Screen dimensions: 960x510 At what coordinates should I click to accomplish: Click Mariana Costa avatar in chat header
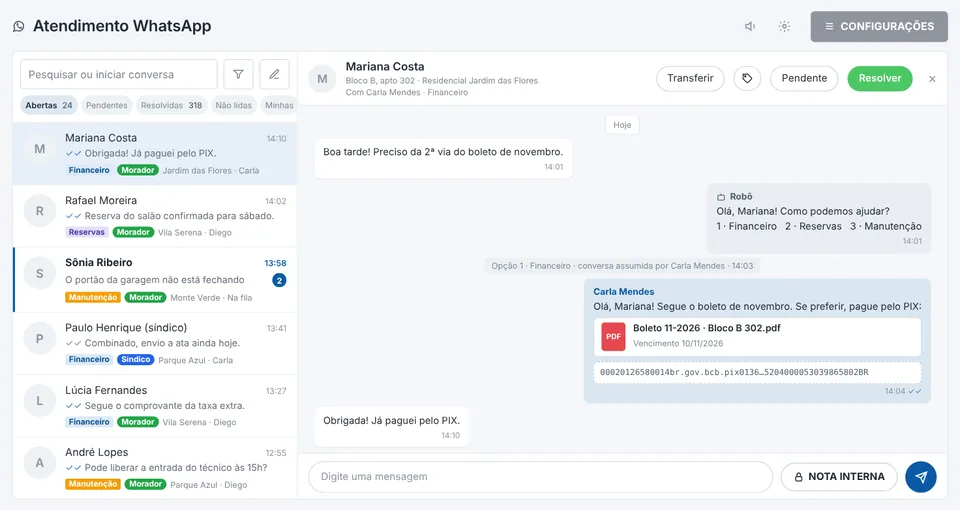coord(322,79)
